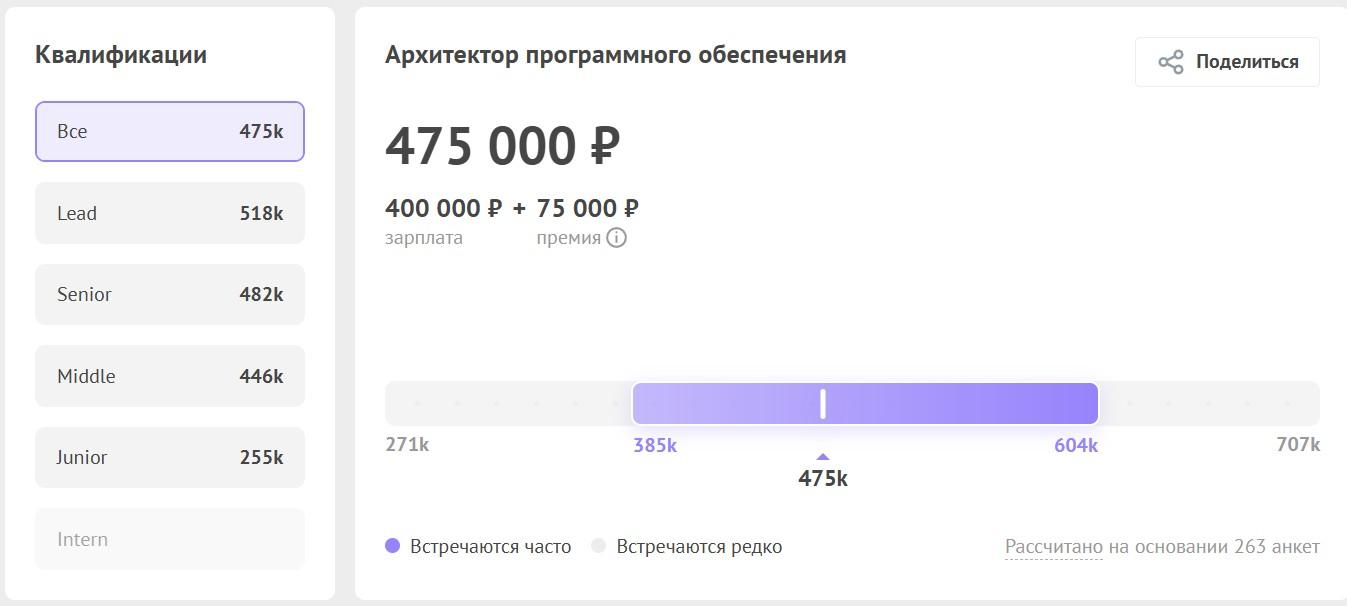Click the info icon beside премия

point(616,238)
